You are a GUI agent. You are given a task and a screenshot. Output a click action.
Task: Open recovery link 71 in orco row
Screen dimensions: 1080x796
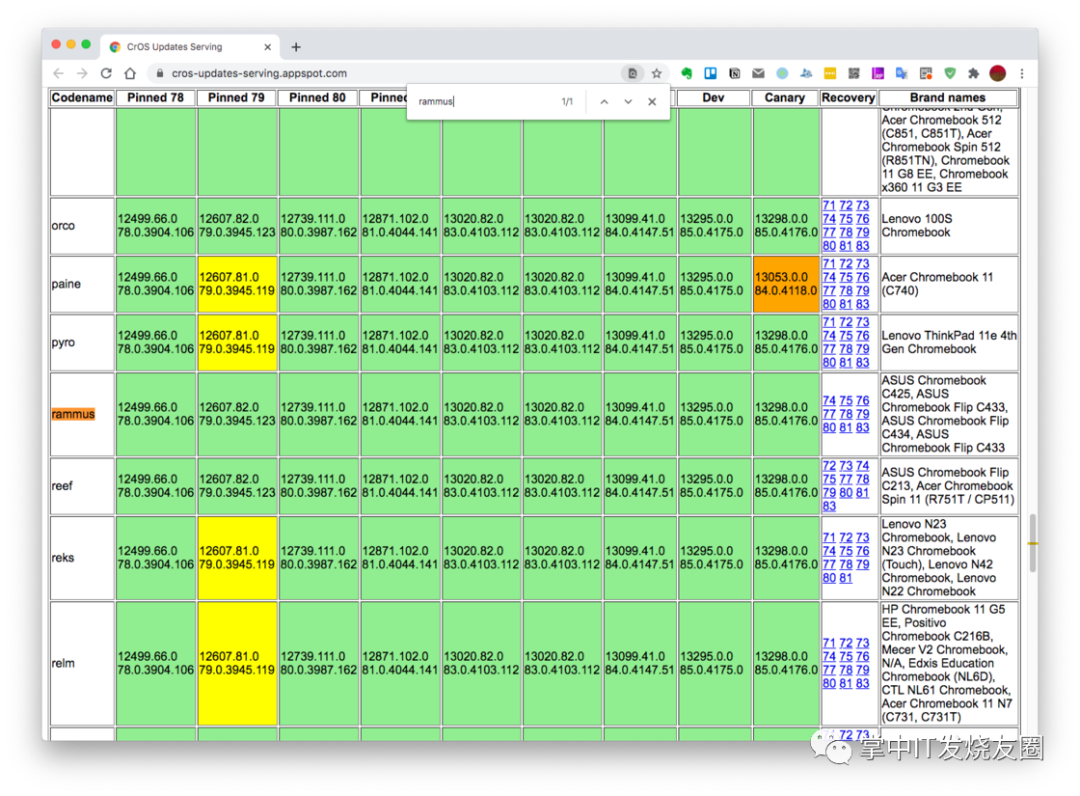click(829, 205)
